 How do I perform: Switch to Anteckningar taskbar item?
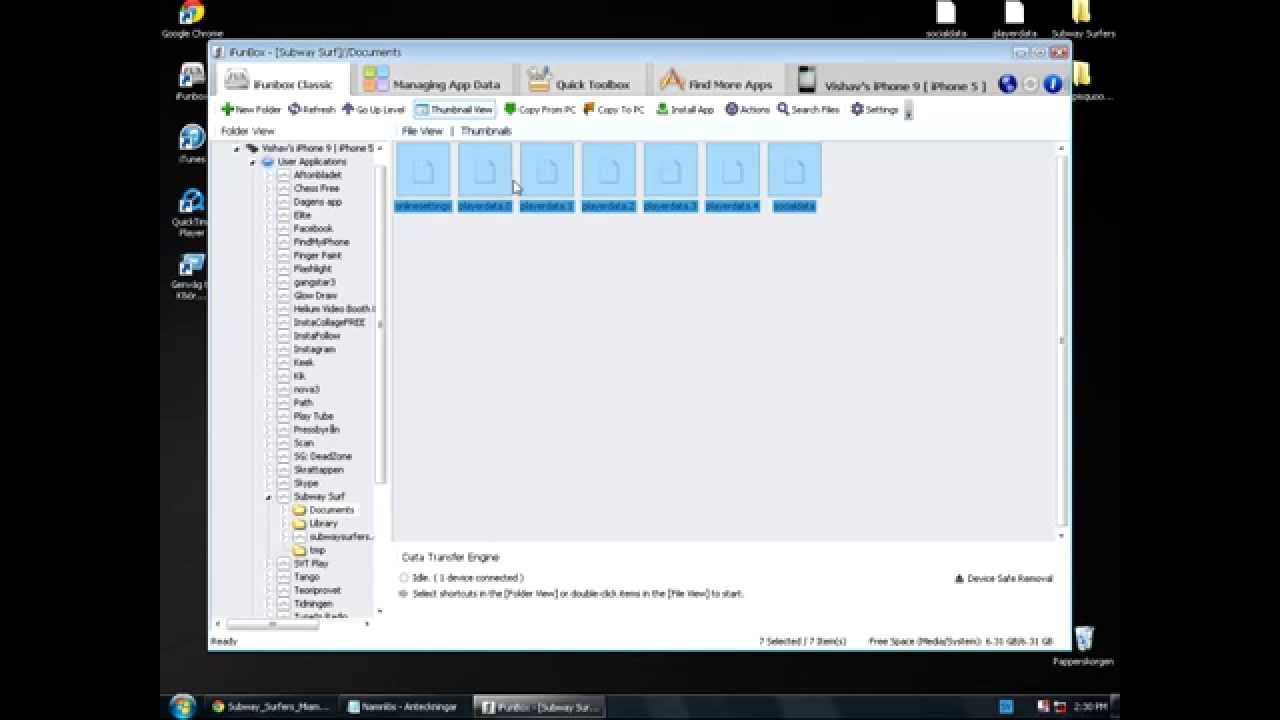click(405, 706)
